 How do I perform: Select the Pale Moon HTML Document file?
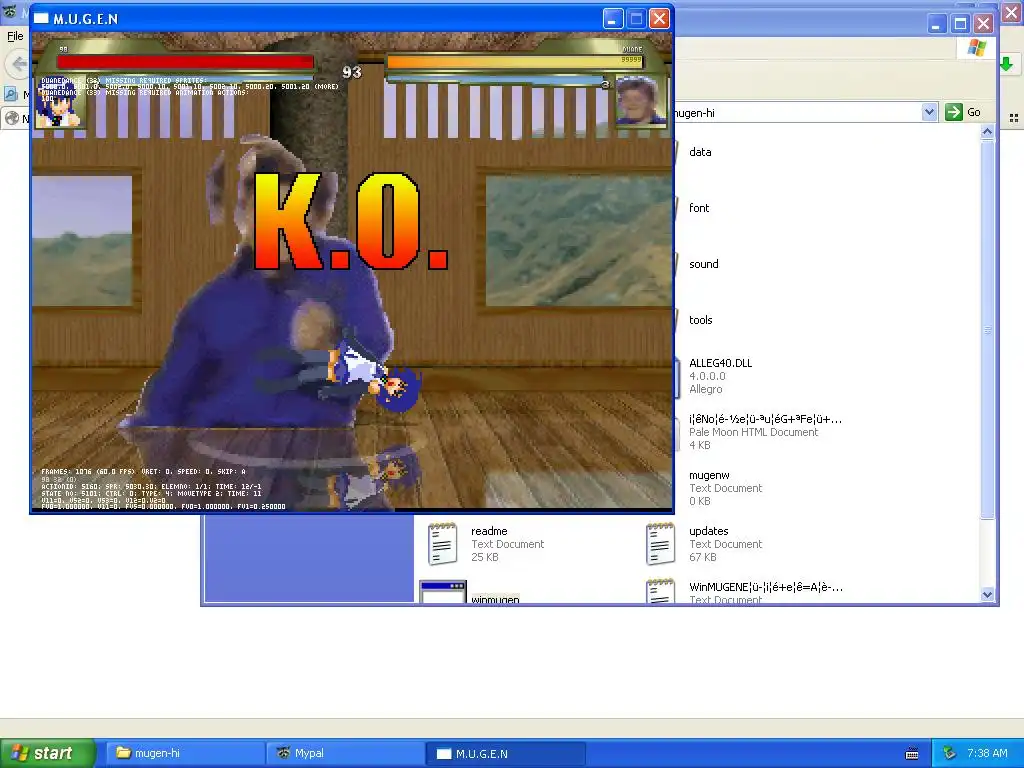pos(765,432)
